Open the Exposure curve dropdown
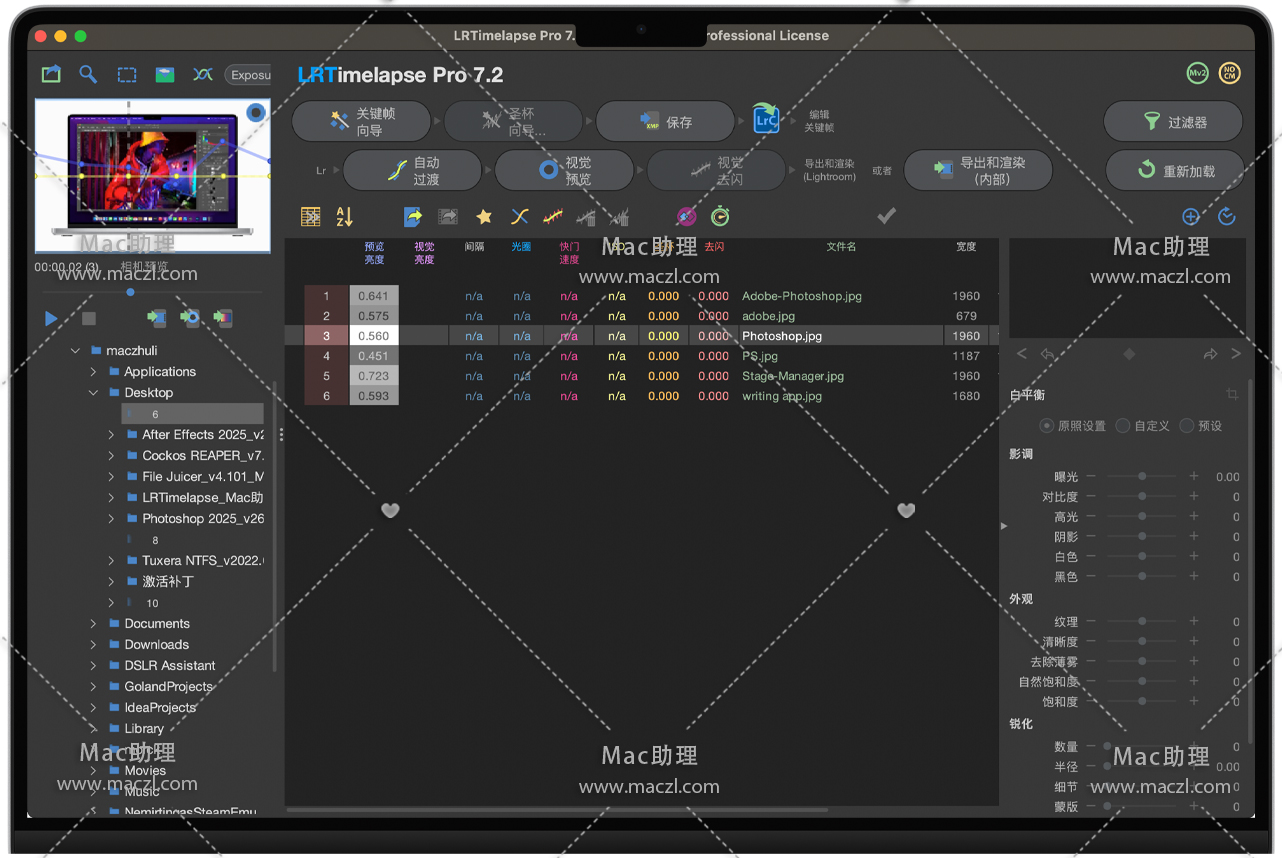 click(249, 75)
